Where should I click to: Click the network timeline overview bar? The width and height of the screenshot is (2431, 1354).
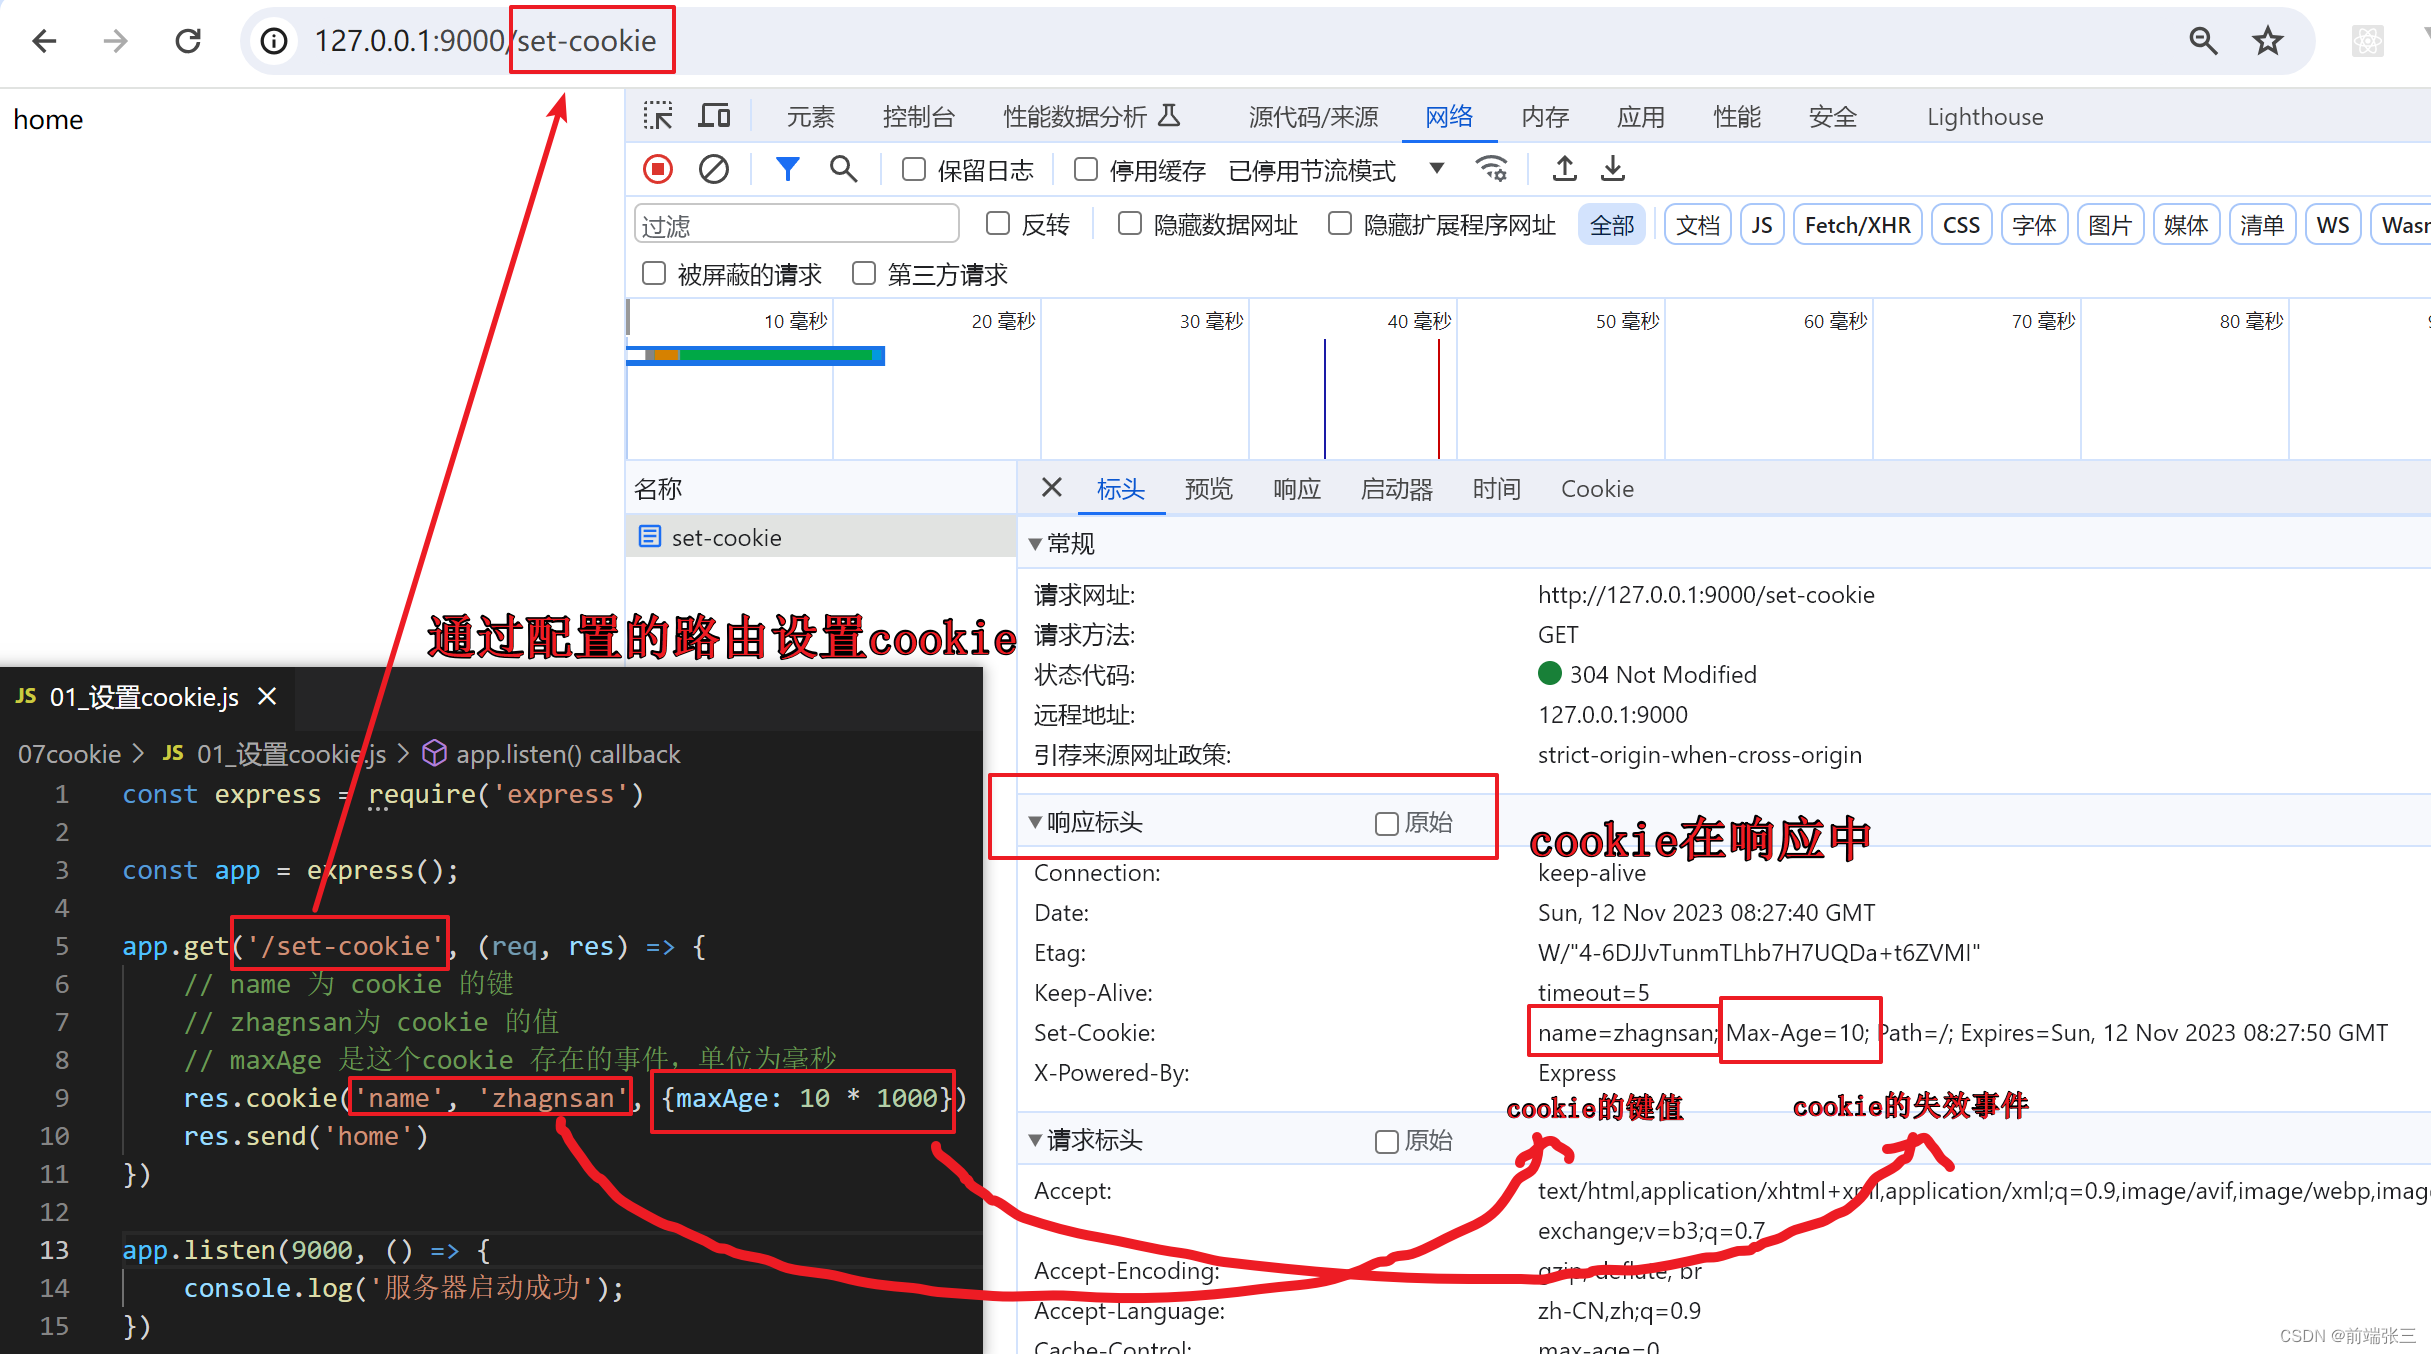pos(755,355)
